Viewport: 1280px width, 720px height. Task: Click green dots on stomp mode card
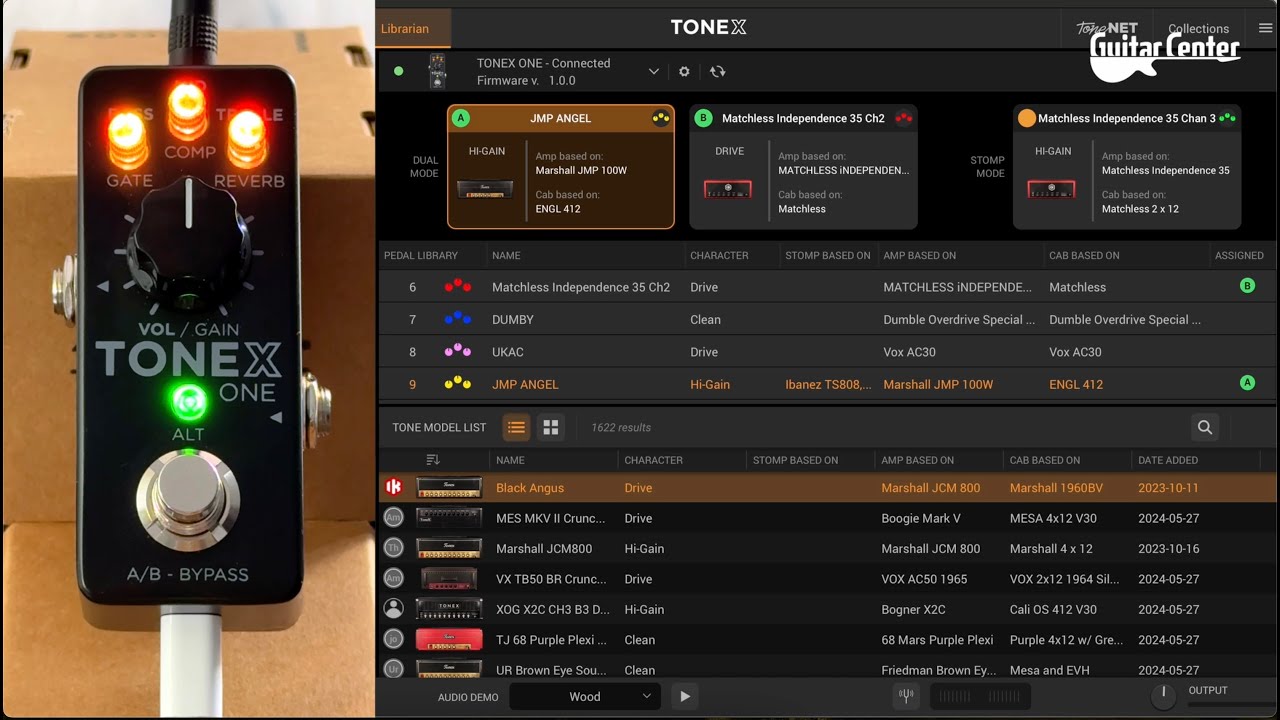(x=1227, y=118)
